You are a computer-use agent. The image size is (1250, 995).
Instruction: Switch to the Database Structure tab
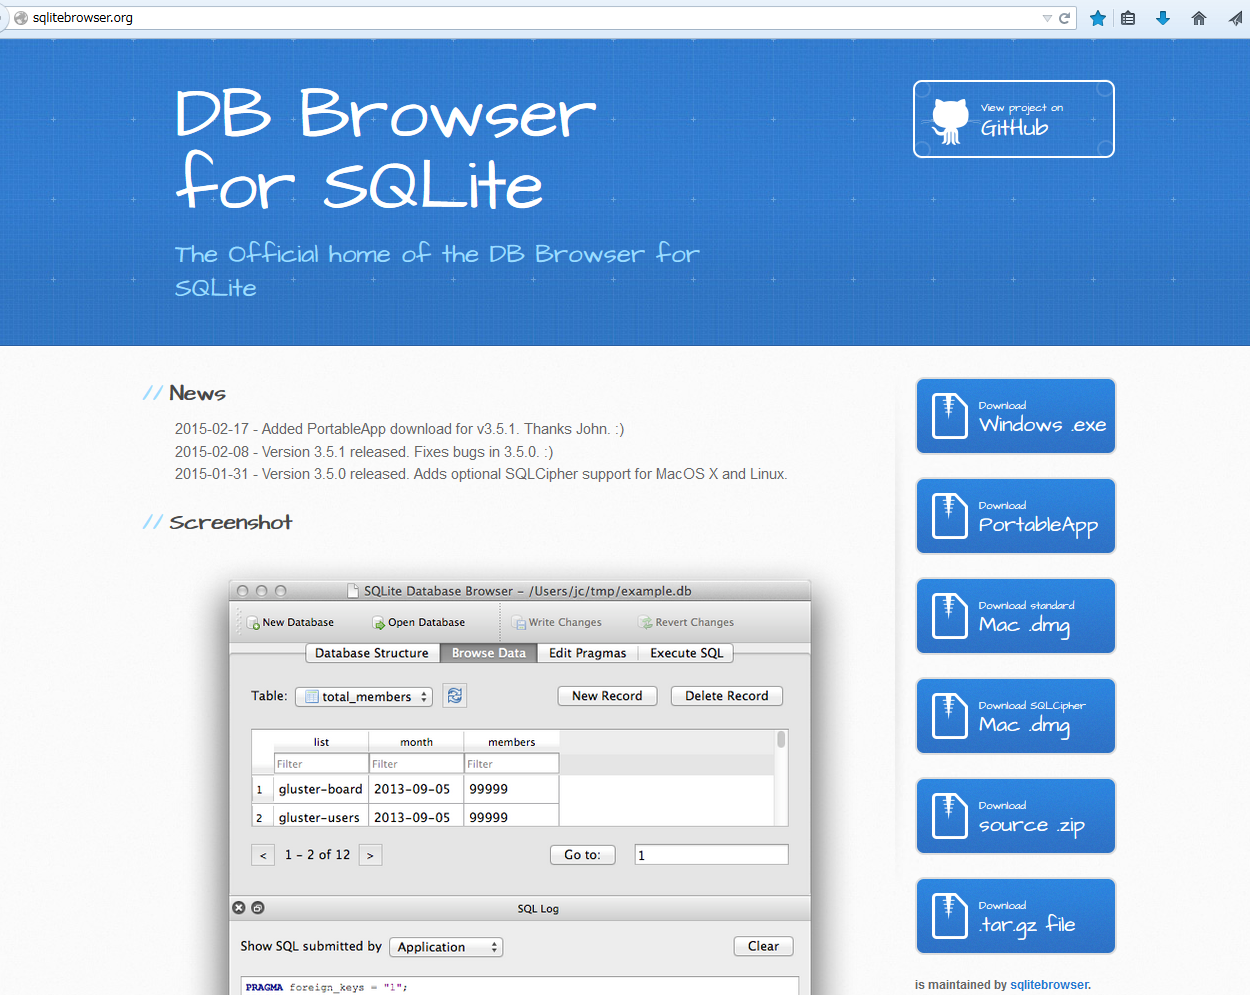point(371,653)
